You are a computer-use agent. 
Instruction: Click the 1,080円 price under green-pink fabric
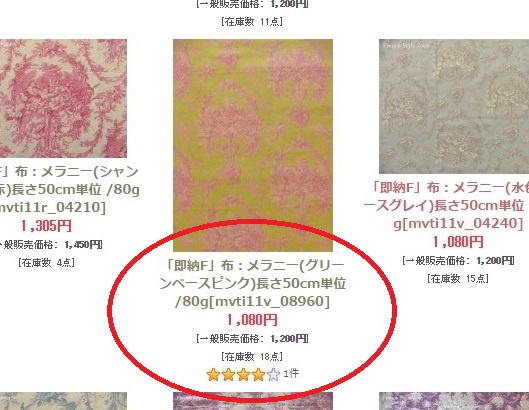[252, 320]
